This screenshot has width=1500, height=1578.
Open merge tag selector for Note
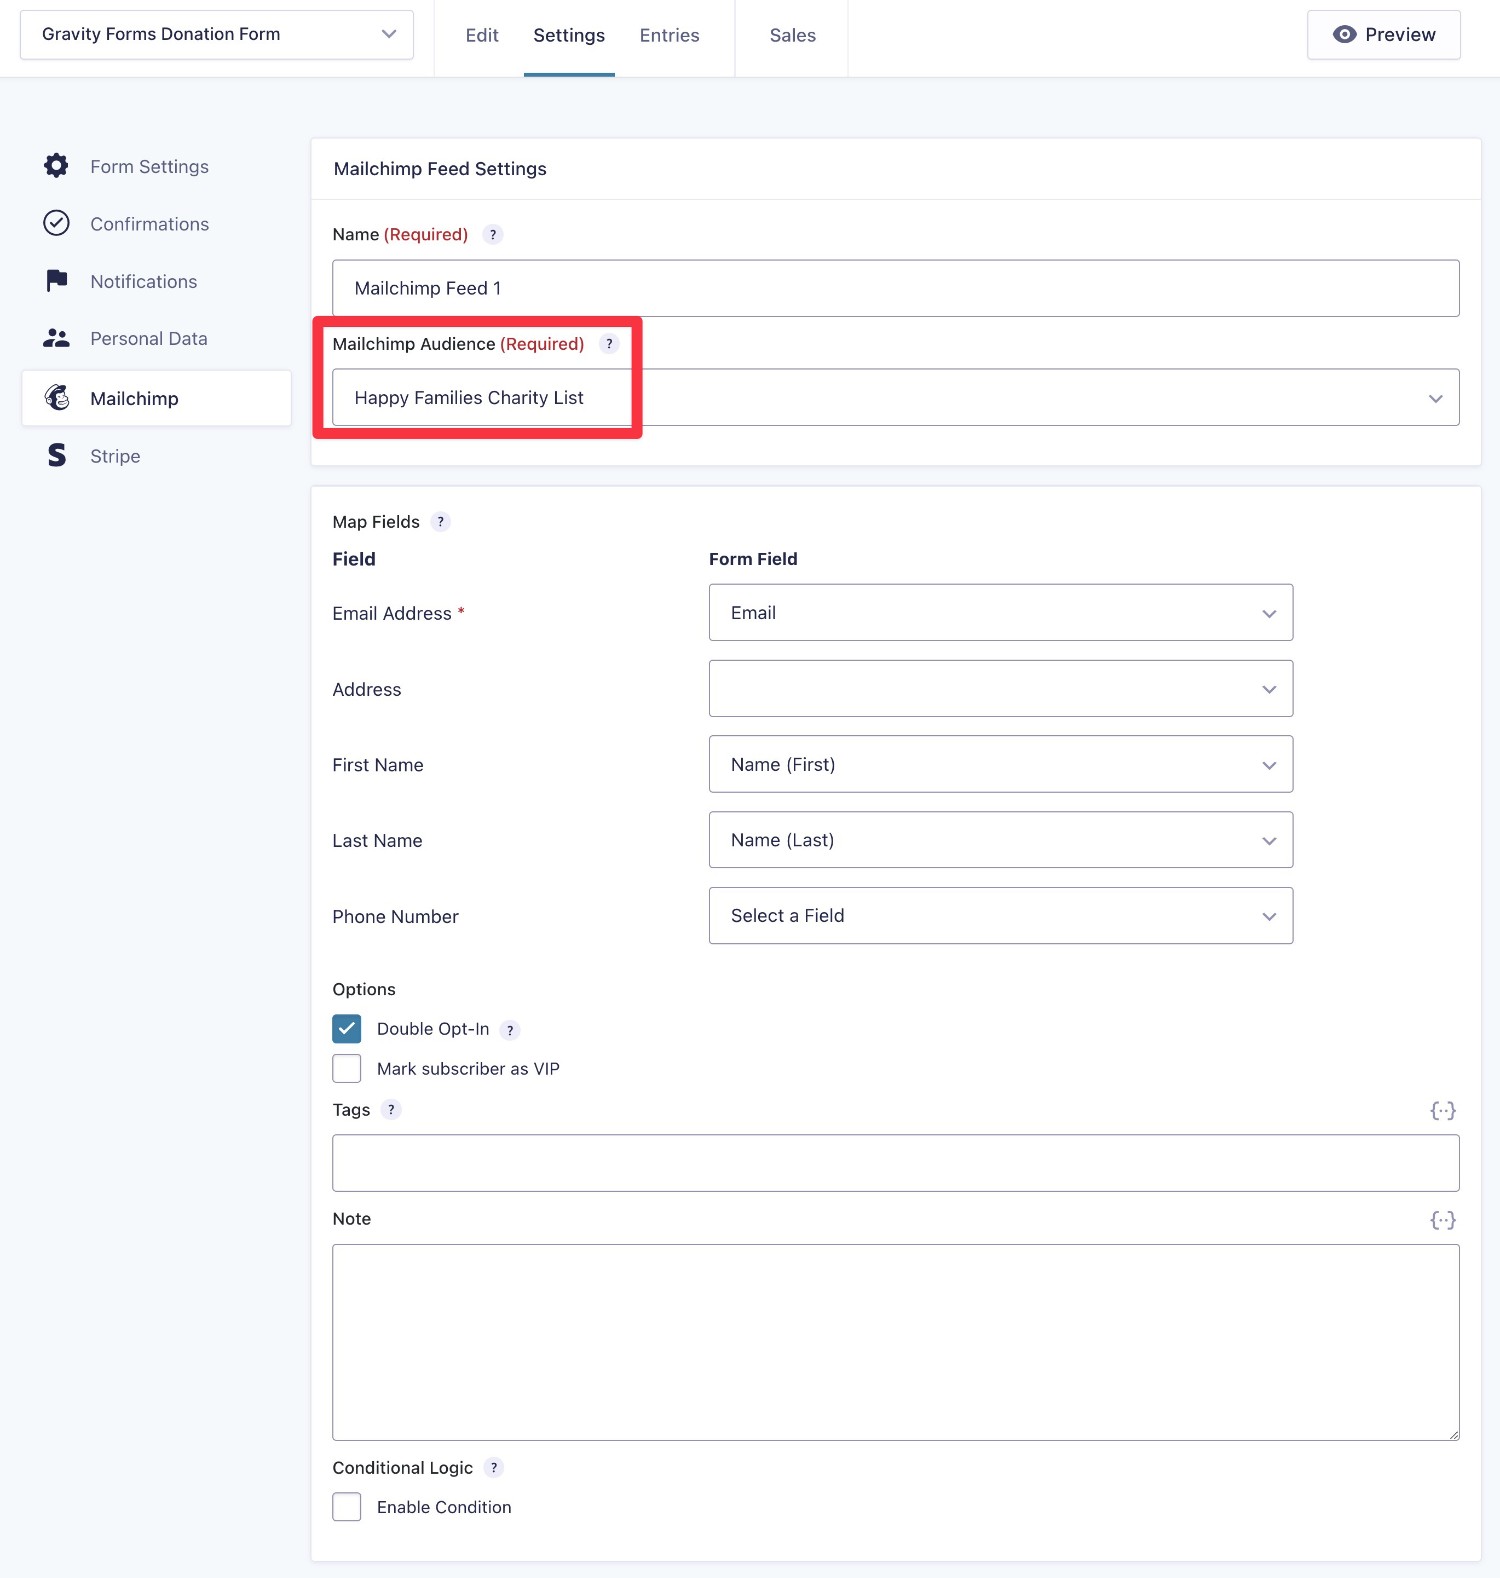(x=1442, y=1220)
